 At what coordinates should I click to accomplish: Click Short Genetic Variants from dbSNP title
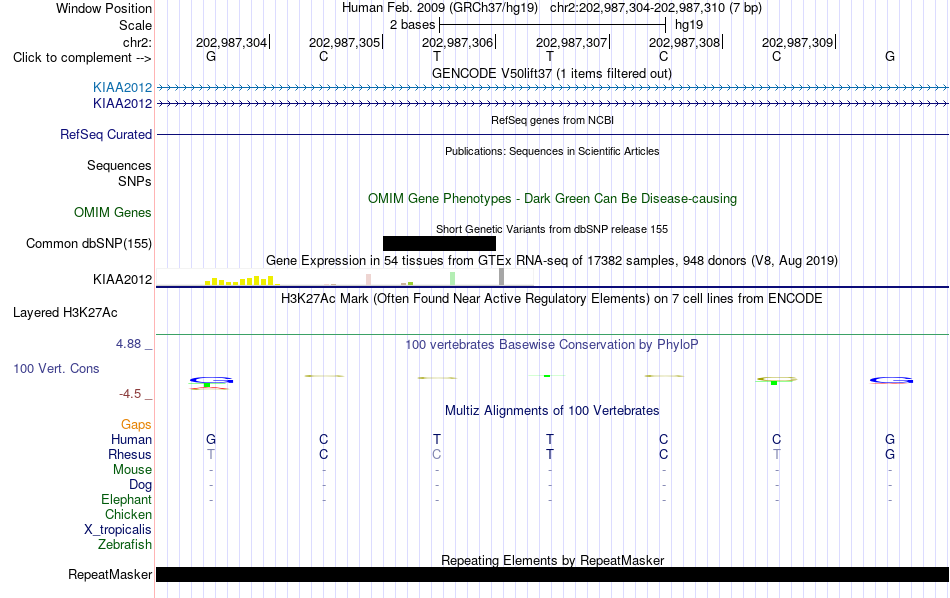552,229
